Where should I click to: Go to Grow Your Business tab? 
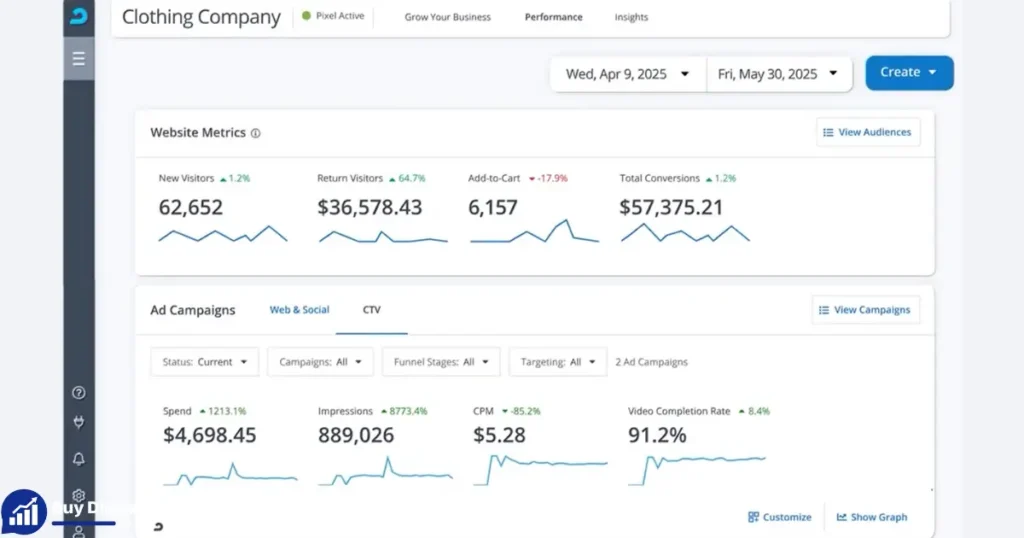[447, 17]
